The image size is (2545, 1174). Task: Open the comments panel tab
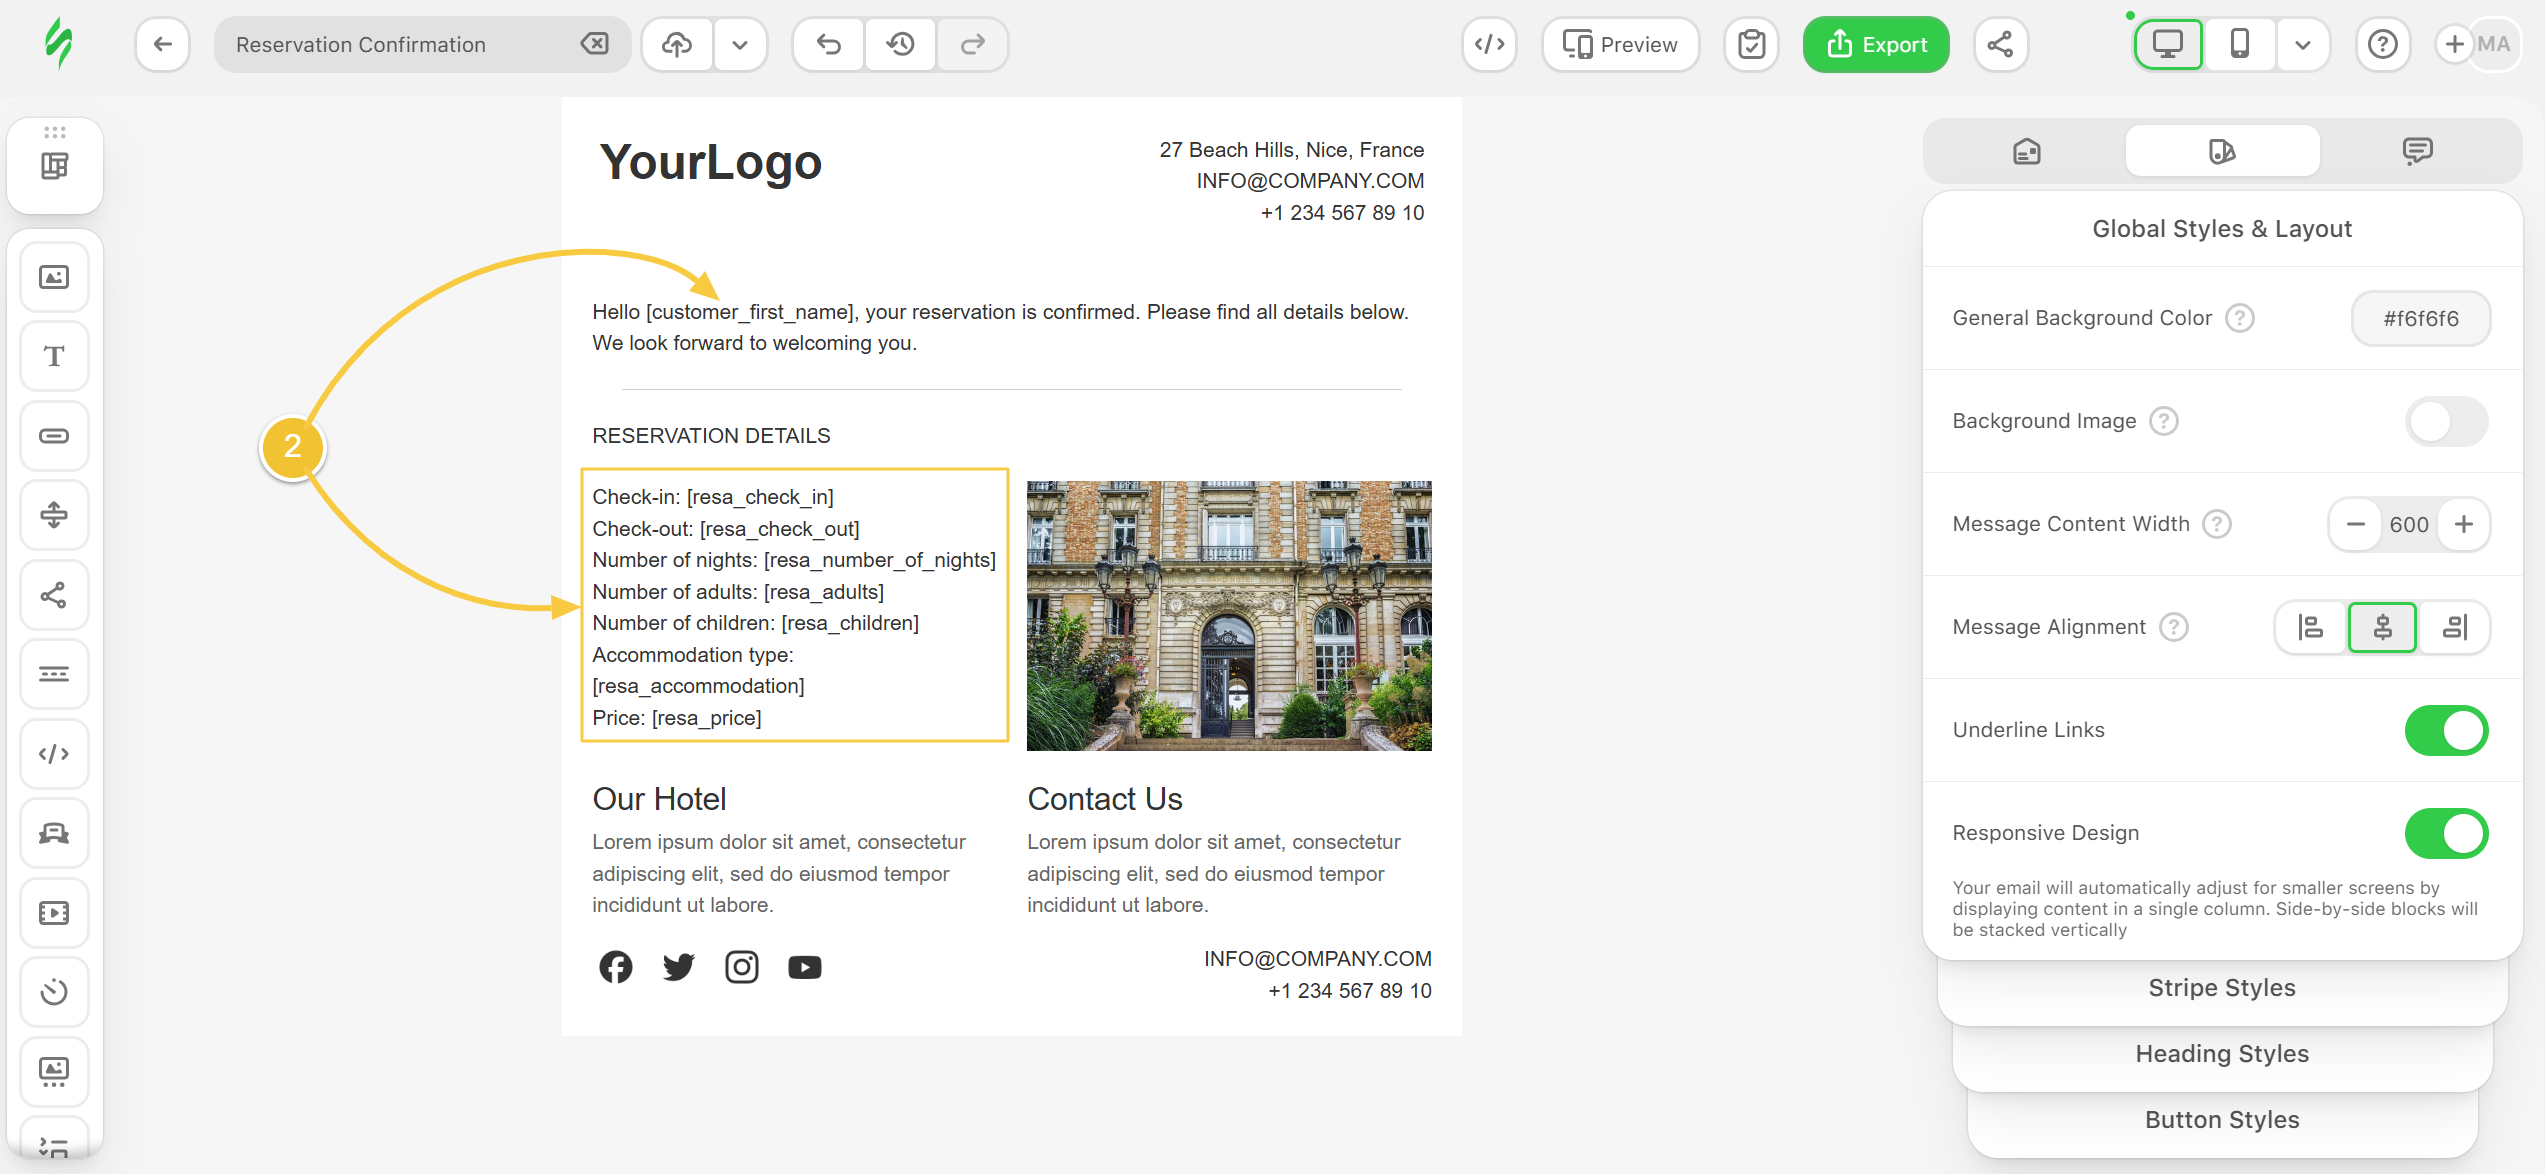point(2417,151)
